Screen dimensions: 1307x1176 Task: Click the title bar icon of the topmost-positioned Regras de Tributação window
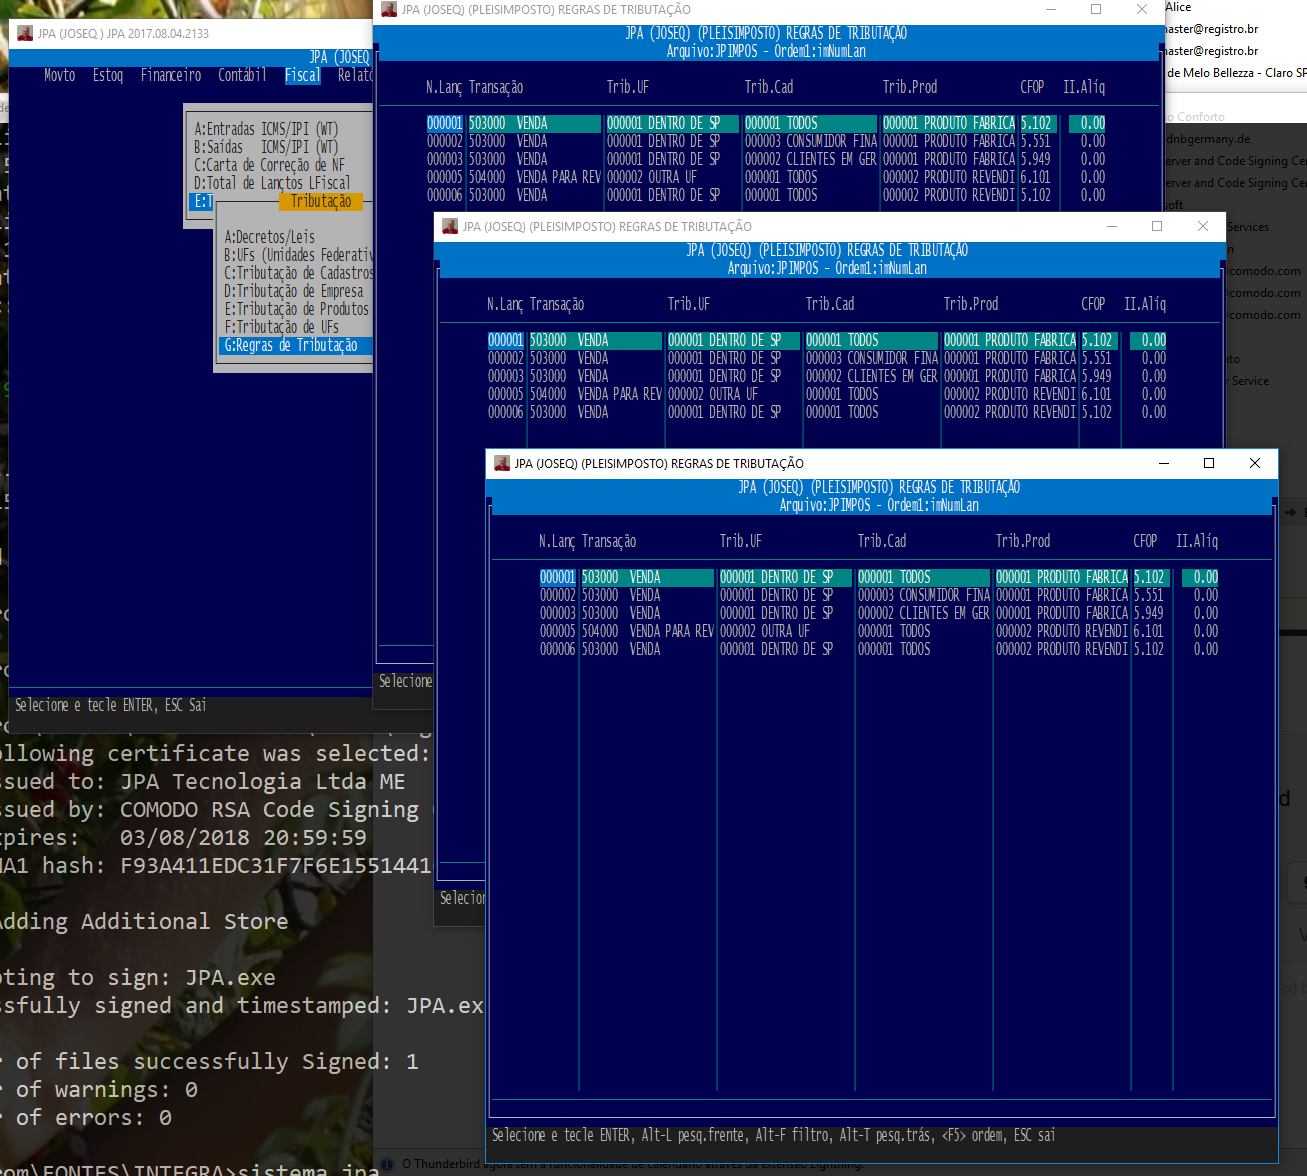point(389,9)
